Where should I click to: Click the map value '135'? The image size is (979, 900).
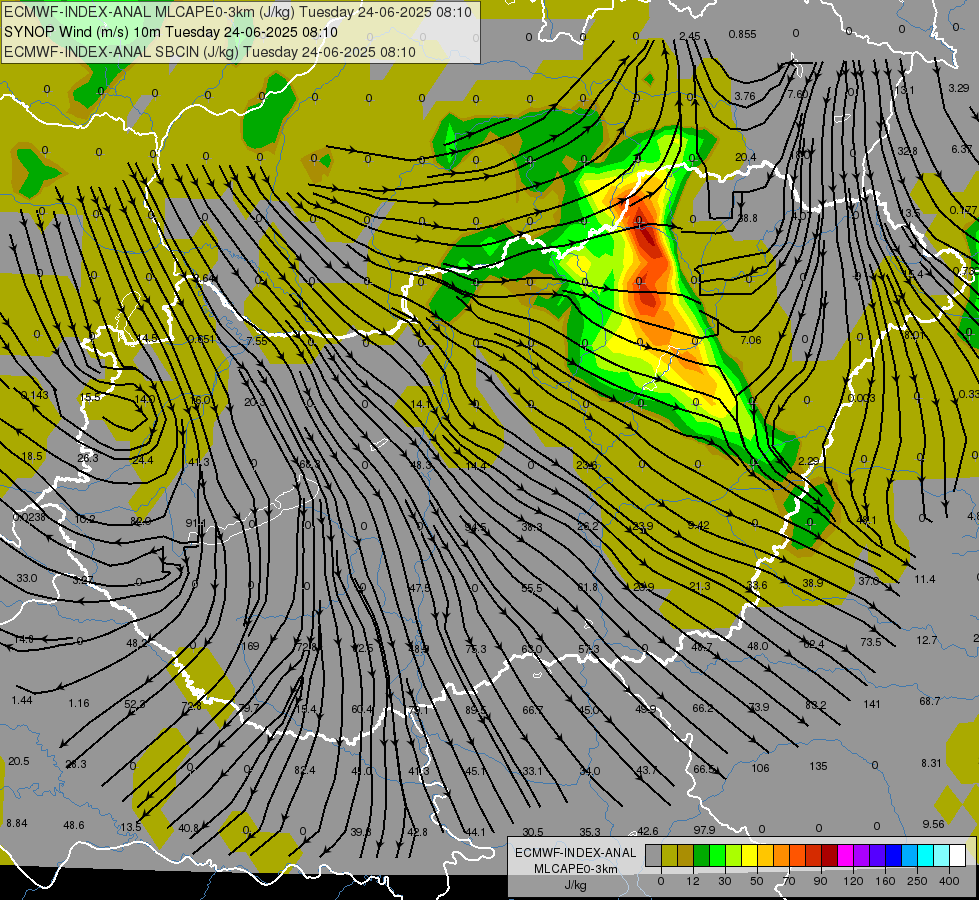point(818,766)
